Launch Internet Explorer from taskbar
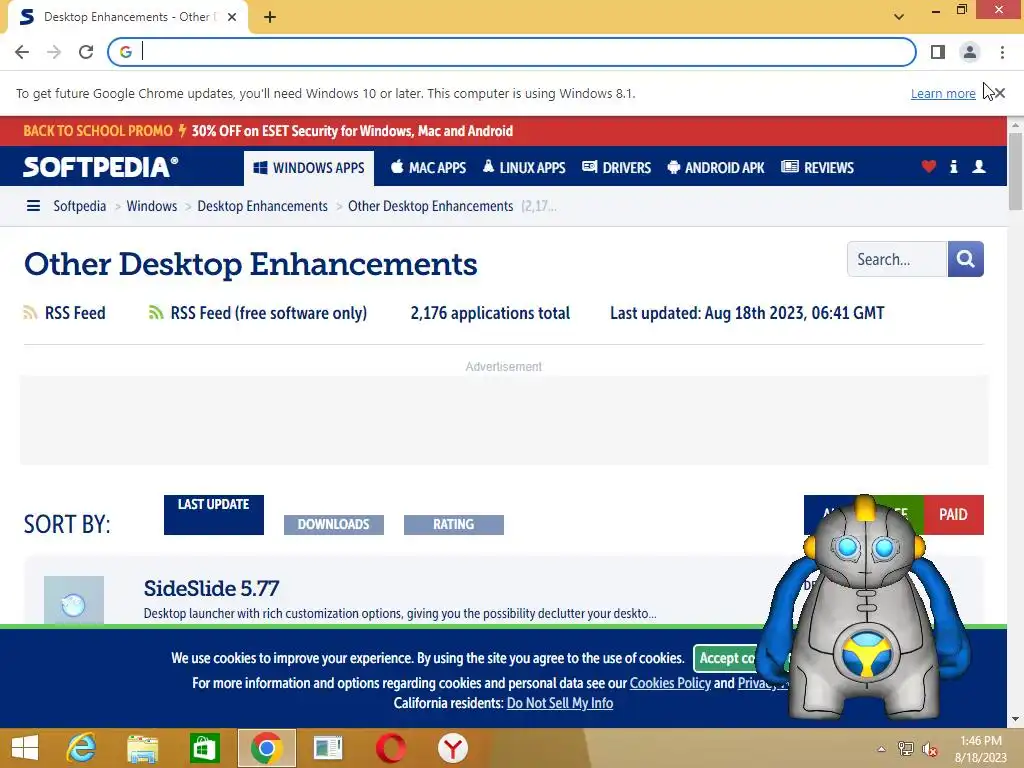 (x=82, y=748)
